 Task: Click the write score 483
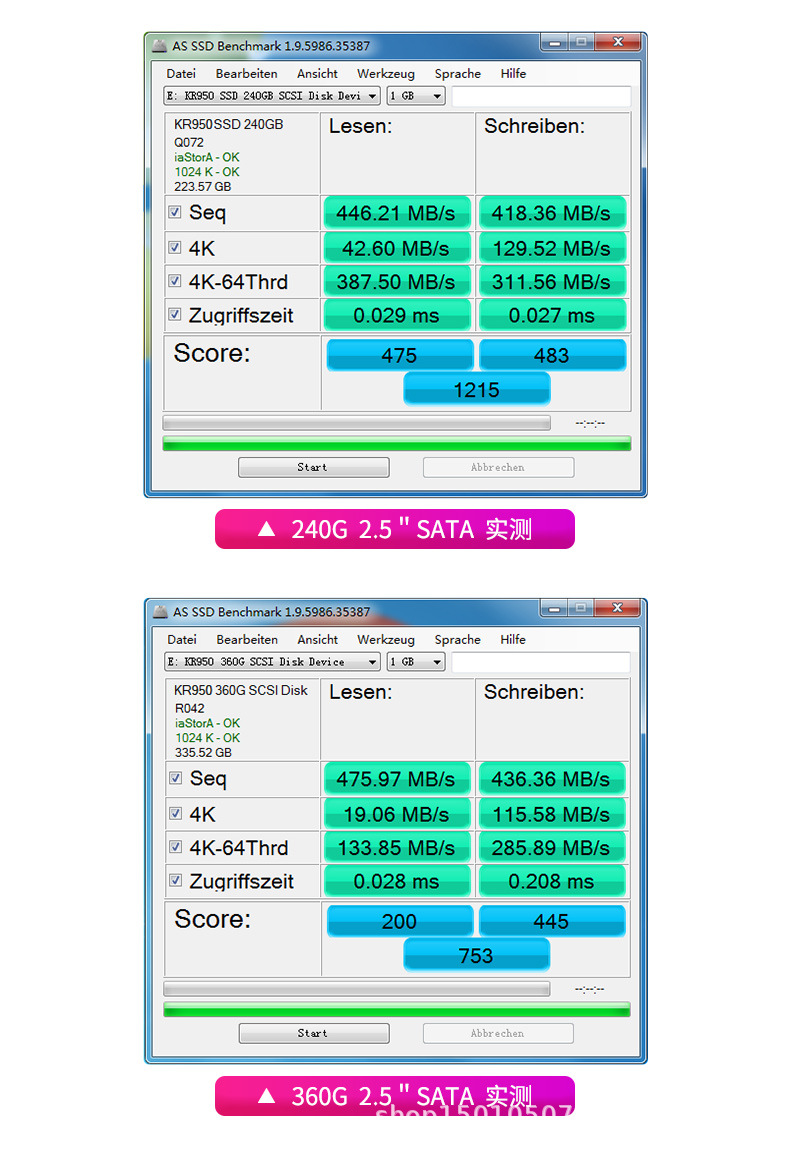(x=552, y=355)
